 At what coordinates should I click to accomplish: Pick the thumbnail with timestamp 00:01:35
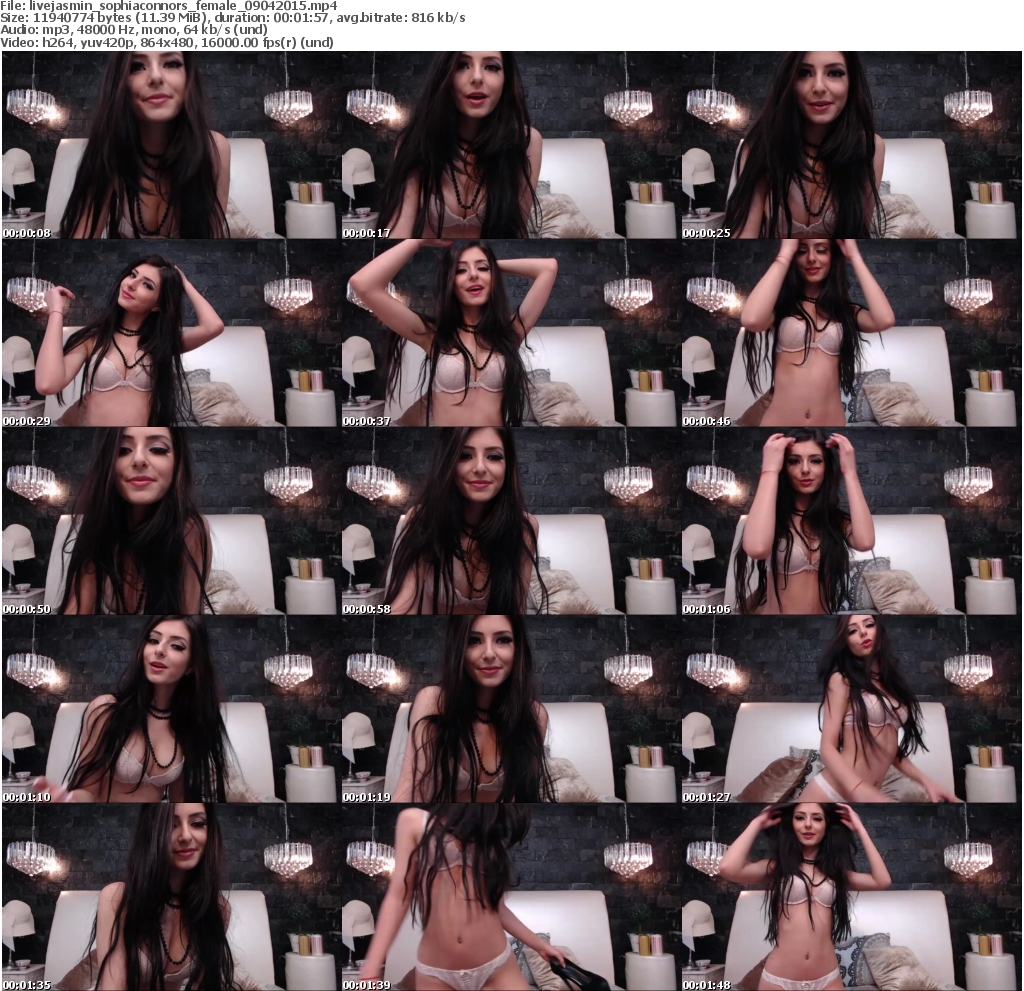coord(171,898)
